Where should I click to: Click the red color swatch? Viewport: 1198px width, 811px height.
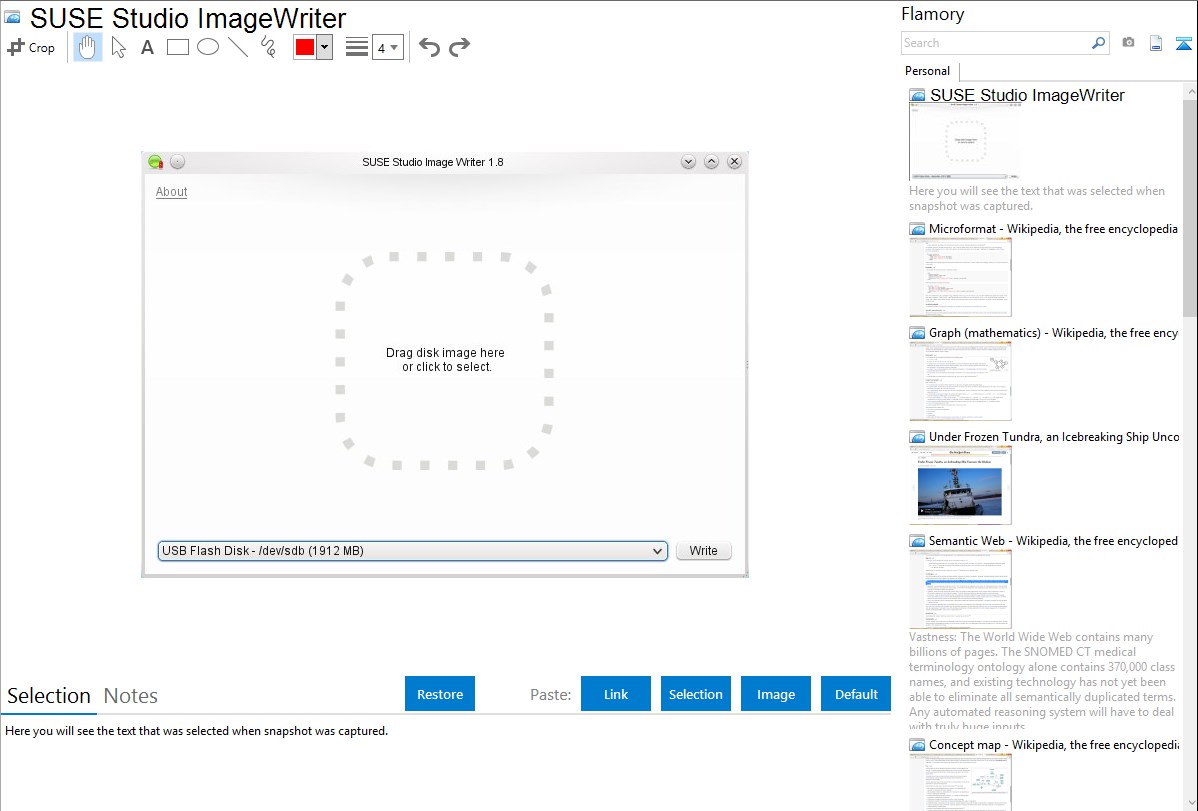tap(305, 47)
